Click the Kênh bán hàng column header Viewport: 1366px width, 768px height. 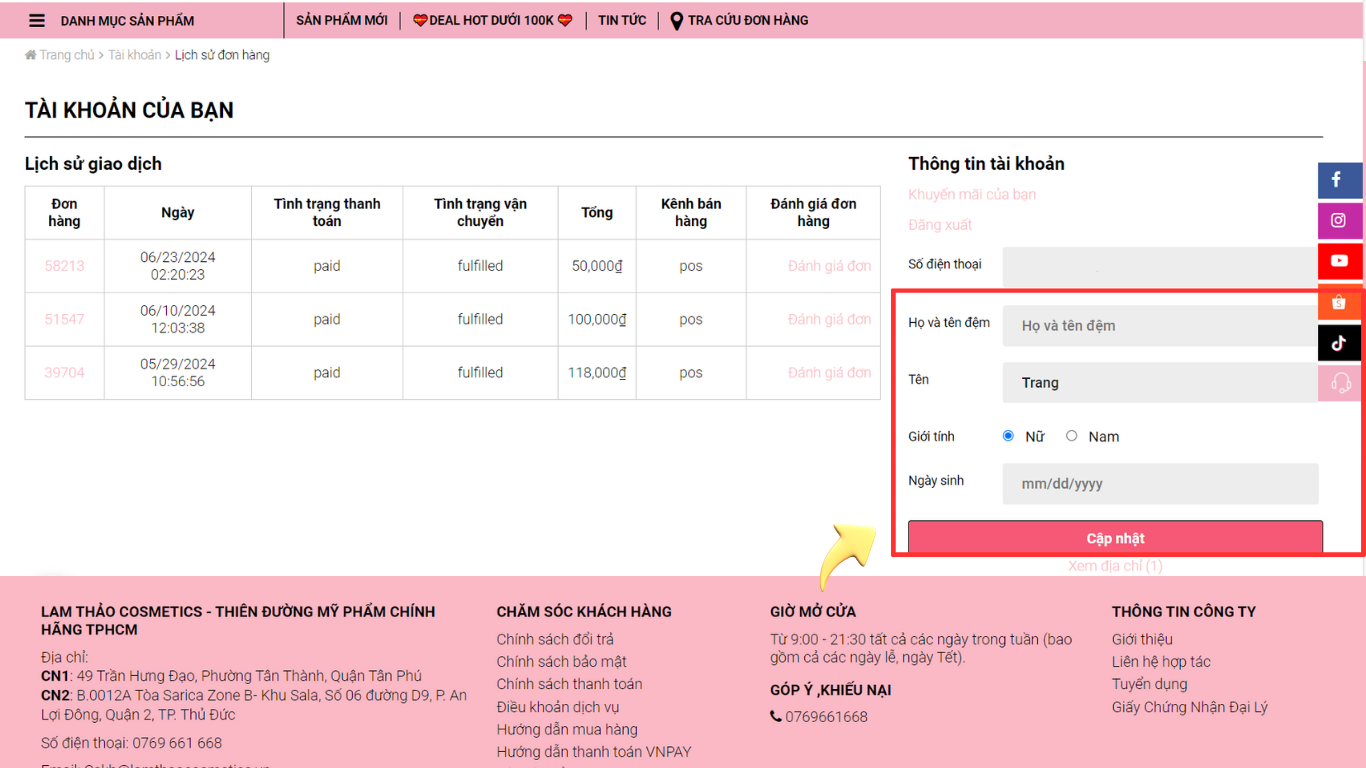[x=691, y=212]
